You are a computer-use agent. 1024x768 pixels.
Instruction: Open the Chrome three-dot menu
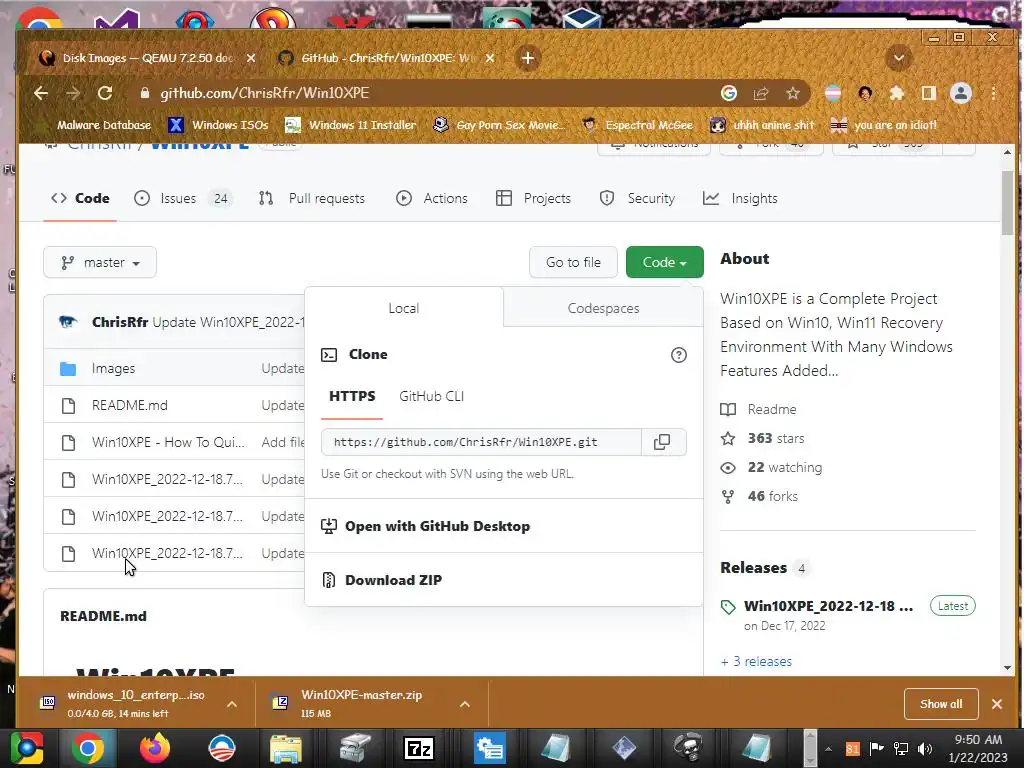click(993, 93)
